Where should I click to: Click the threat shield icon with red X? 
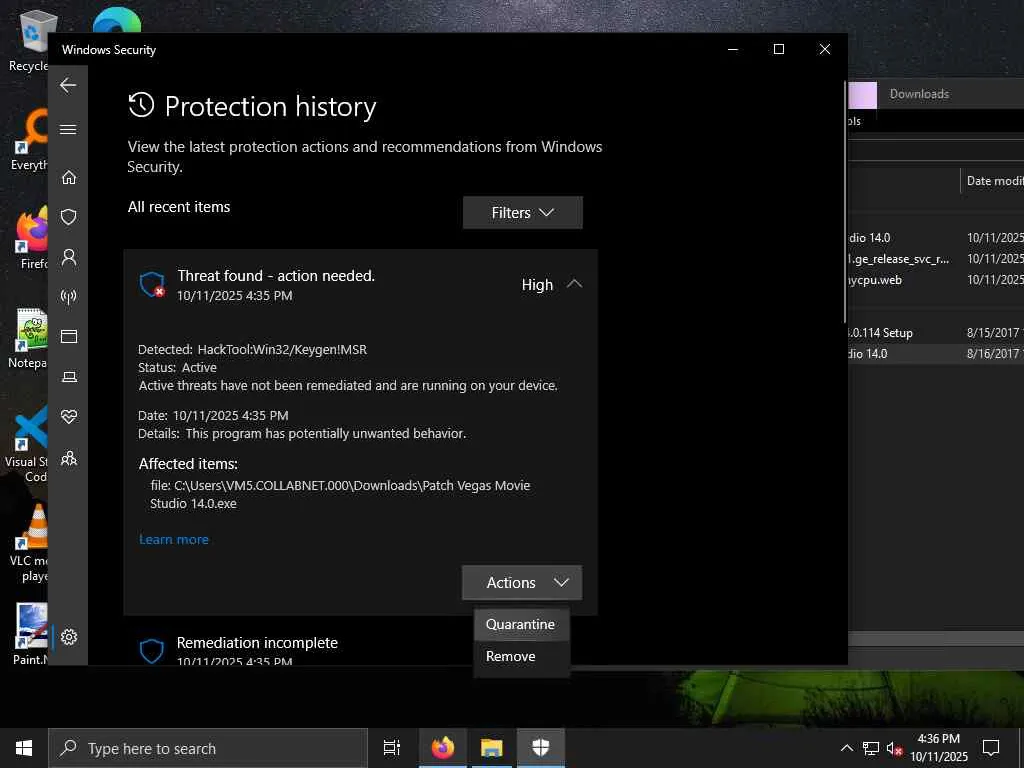point(152,284)
